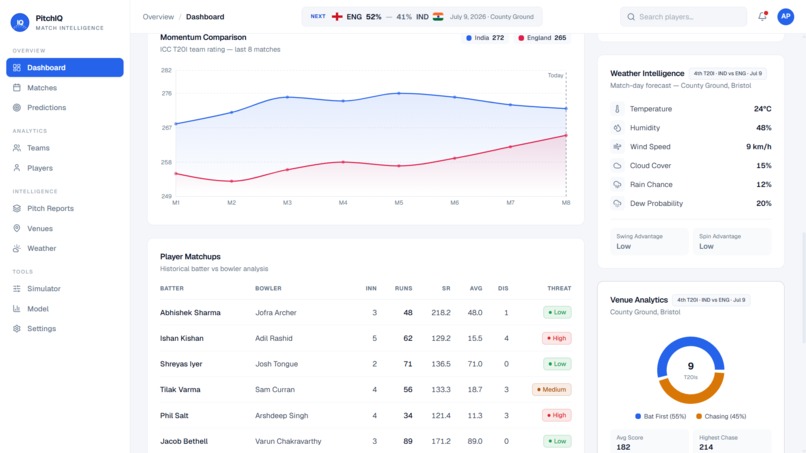Click Highest Chase 214 card
This screenshot has width=806, height=453.
(x=731, y=442)
